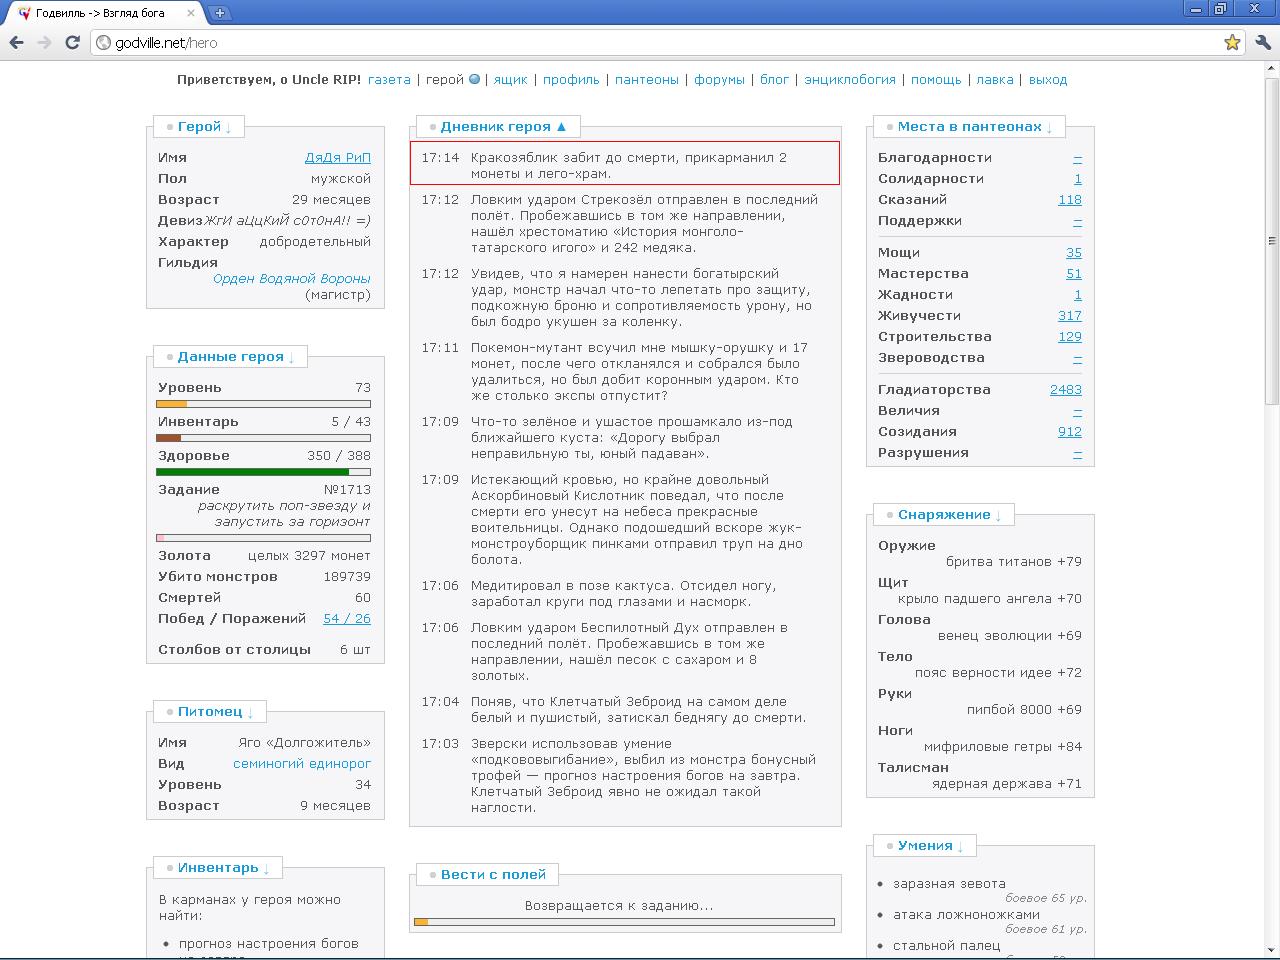Click the Вести с полей progress bar
This screenshot has height=960, width=1280.
point(624,922)
